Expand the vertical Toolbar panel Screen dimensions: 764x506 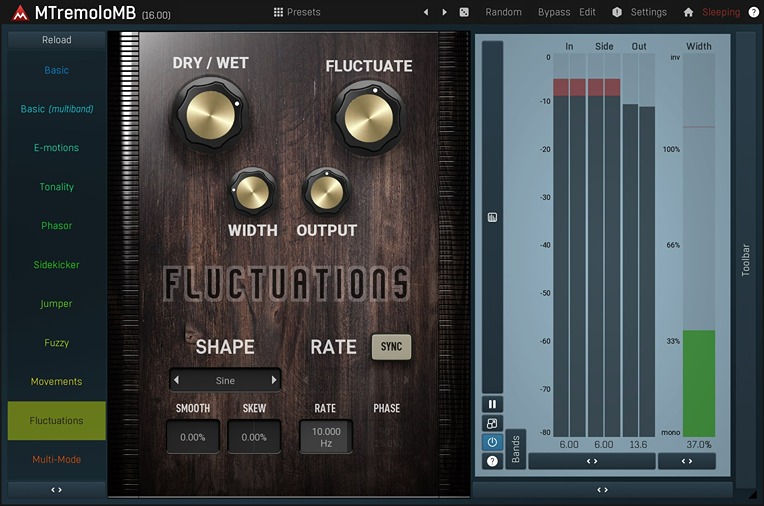tap(745, 260)
